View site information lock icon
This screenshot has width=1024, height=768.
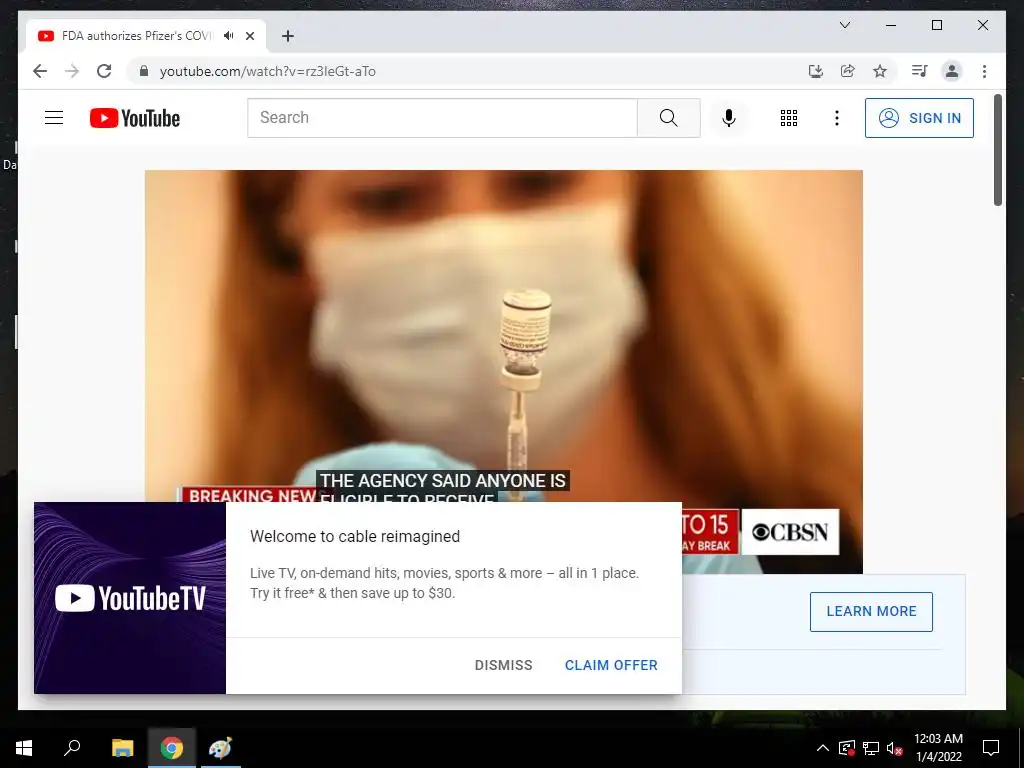pyautogui.click(x=144, y=71)
